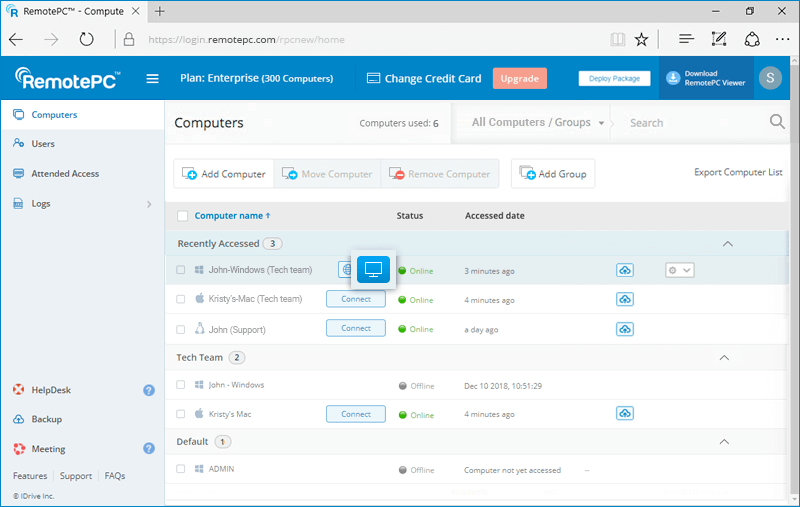Click the Deploy Package button

coord(614,79)
